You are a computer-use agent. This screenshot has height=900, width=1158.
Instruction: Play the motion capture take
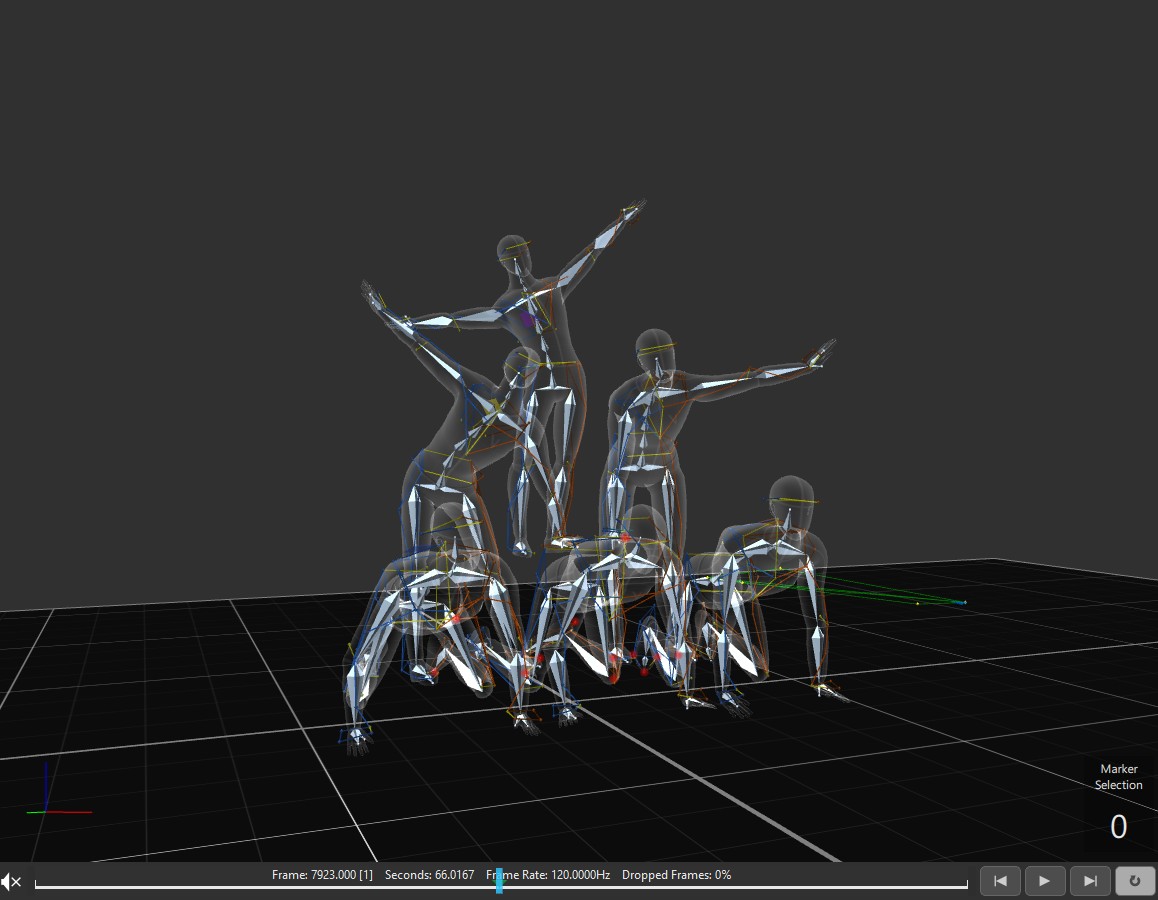[x=1045, y=881]
